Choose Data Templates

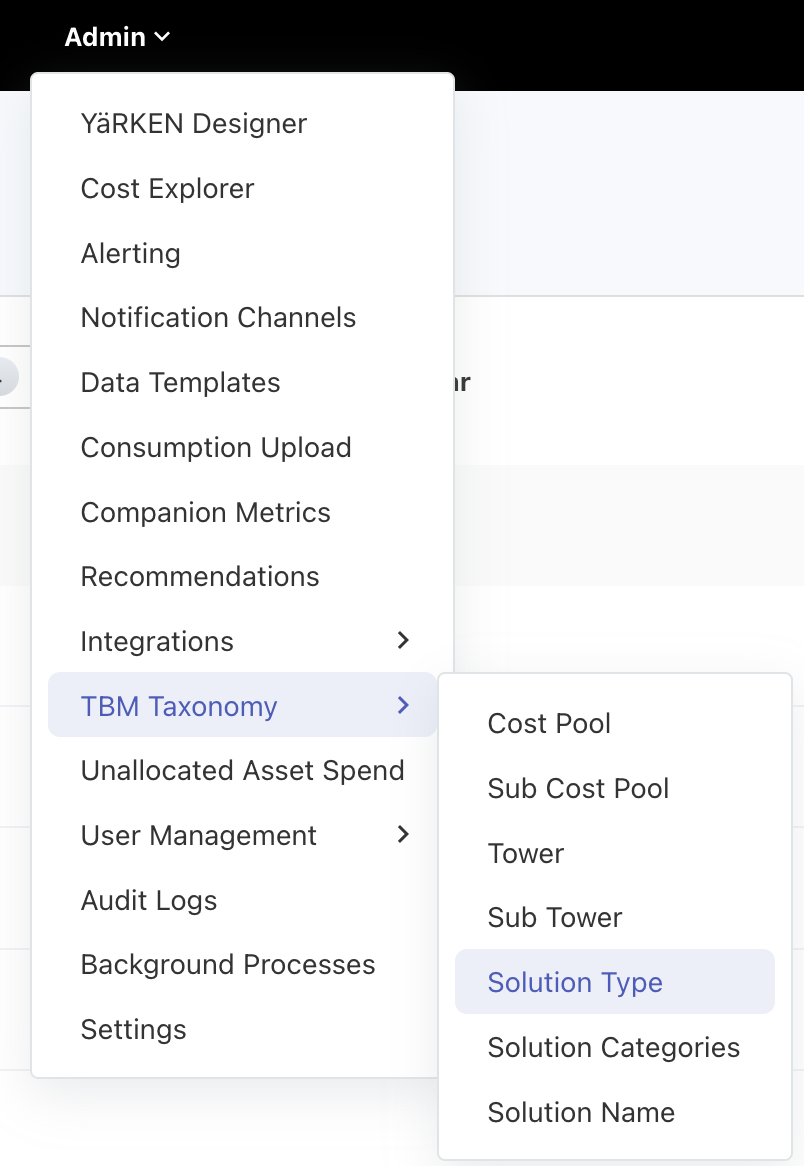(180, 383)
